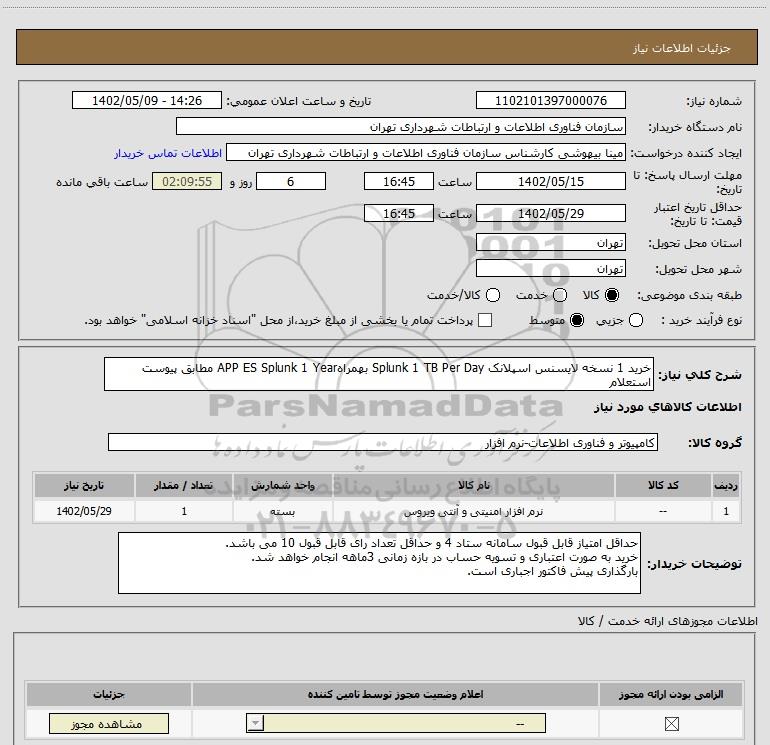Click the delivery province field تهران

click(550, 243)
